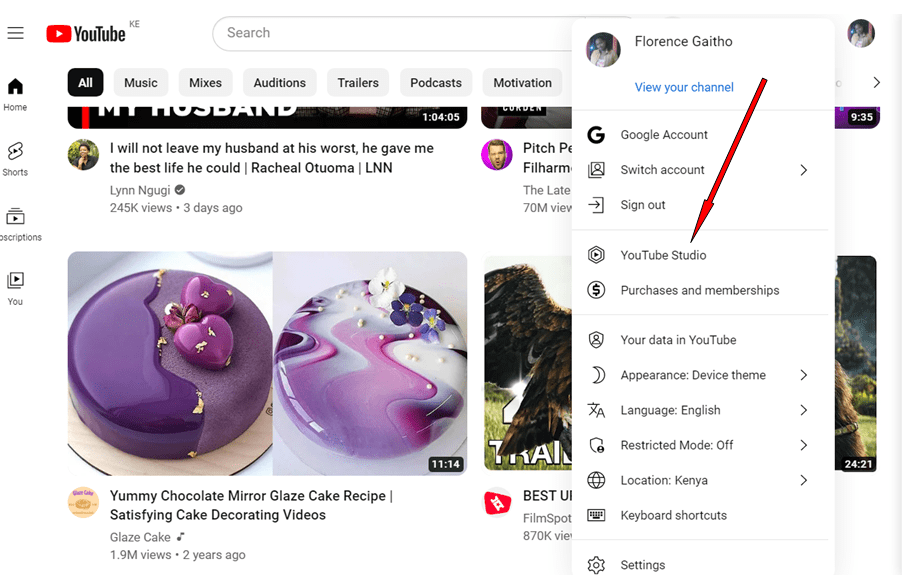Open the 24:21 video thumbnail
The image size is (902, 575).
[855, 363]
